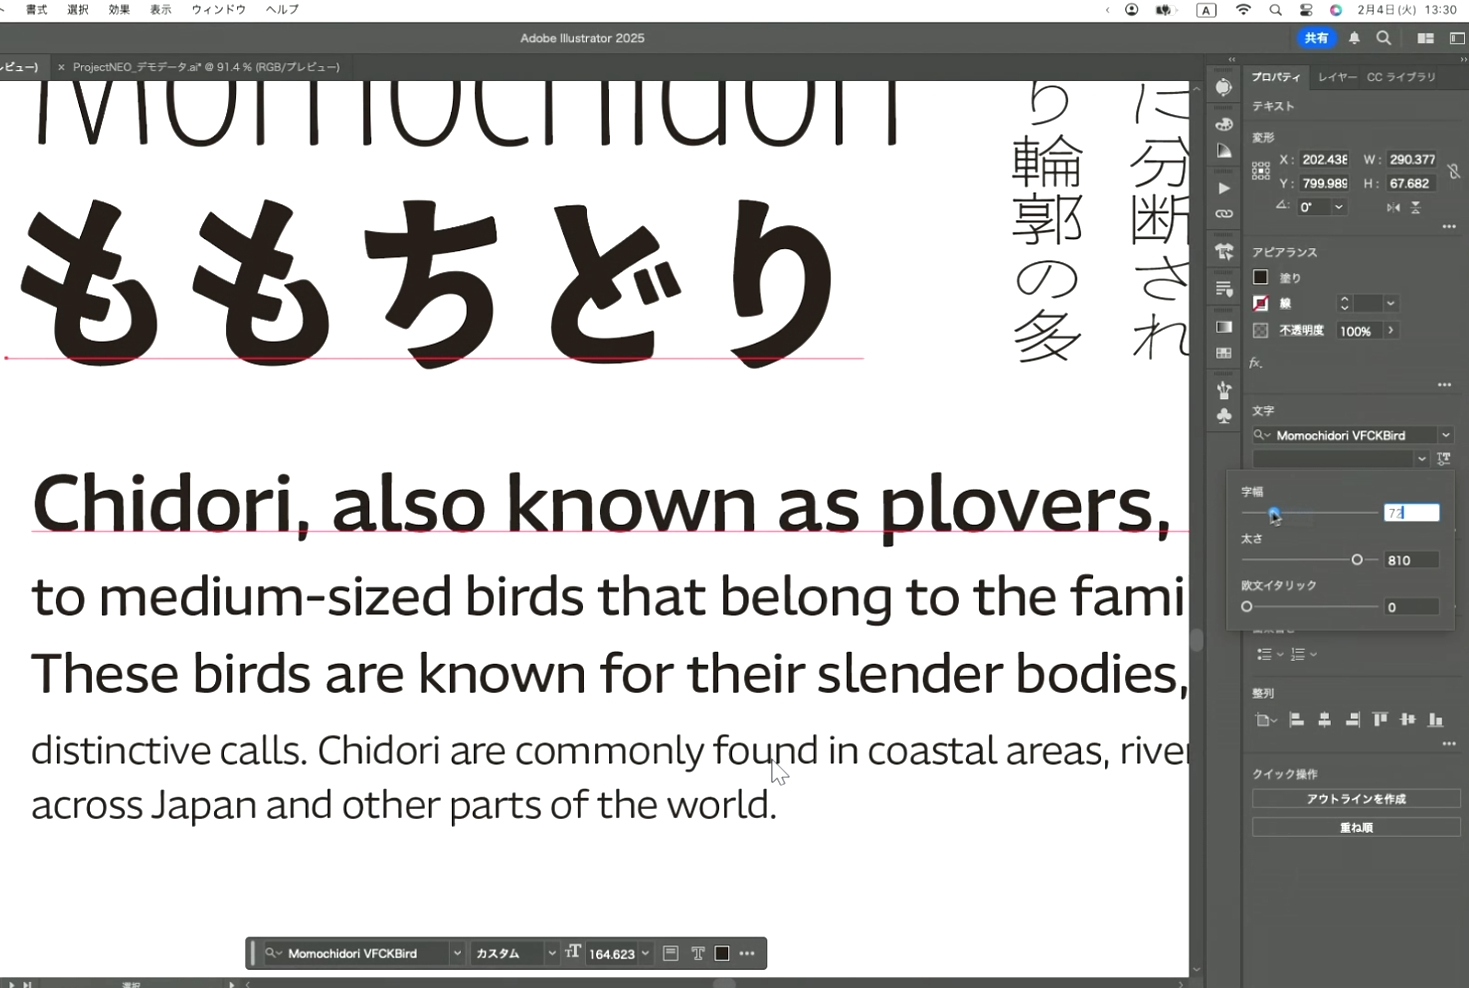Click the 字幅 width value field

point(1411,513)
